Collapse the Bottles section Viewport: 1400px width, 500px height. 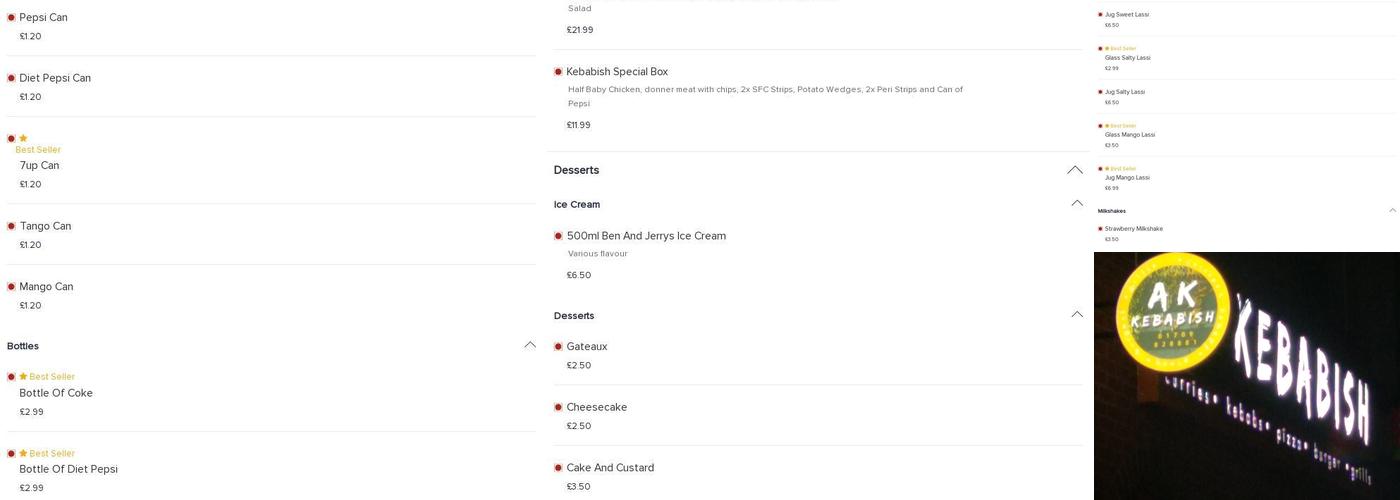(x=529, y=345)
